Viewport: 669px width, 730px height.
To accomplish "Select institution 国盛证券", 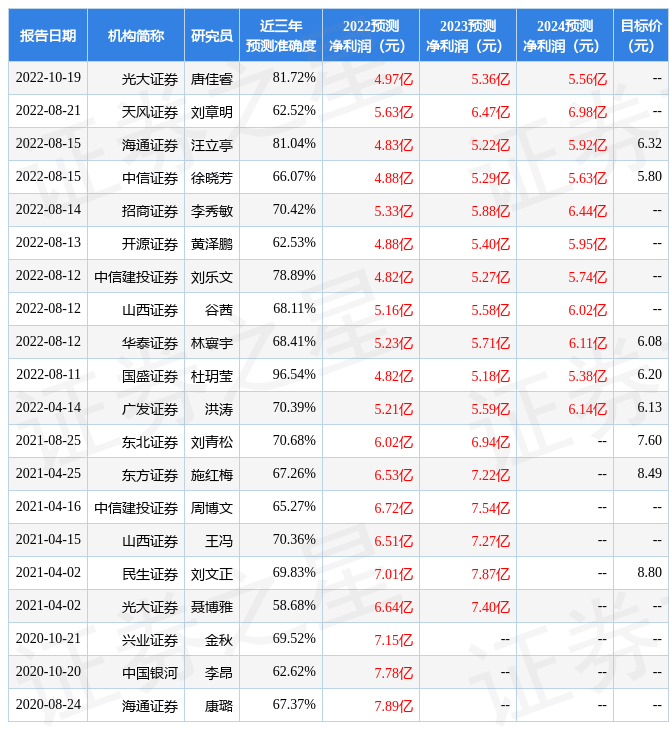I will (150, 376).
